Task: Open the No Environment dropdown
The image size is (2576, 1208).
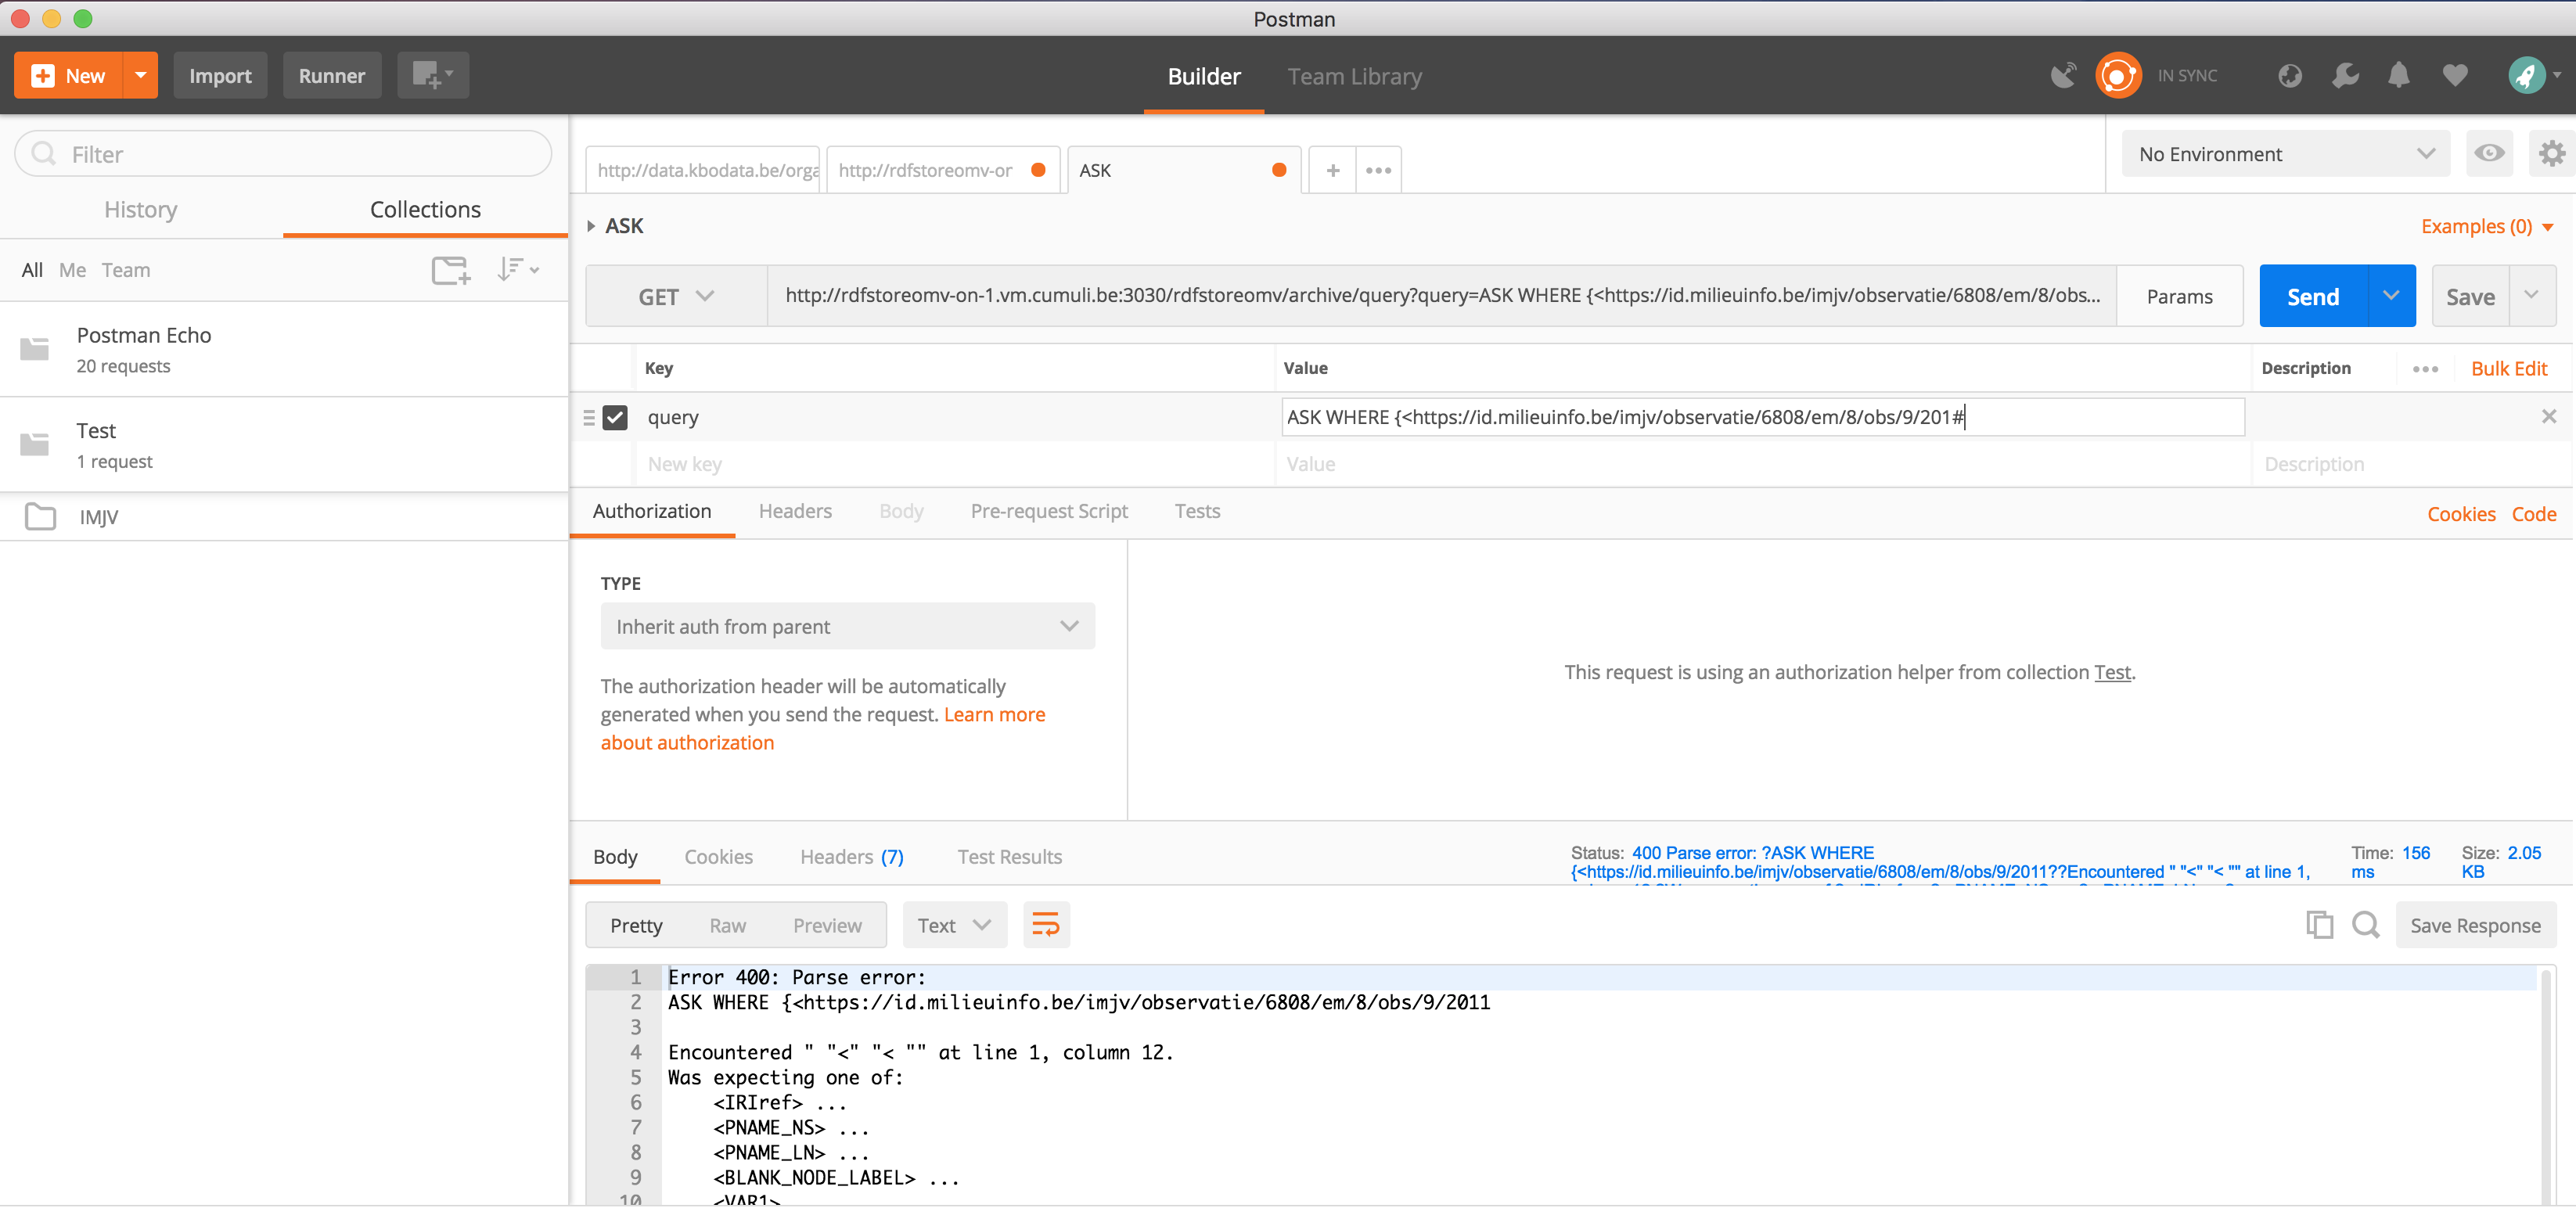Action: tap(2285, 154)
